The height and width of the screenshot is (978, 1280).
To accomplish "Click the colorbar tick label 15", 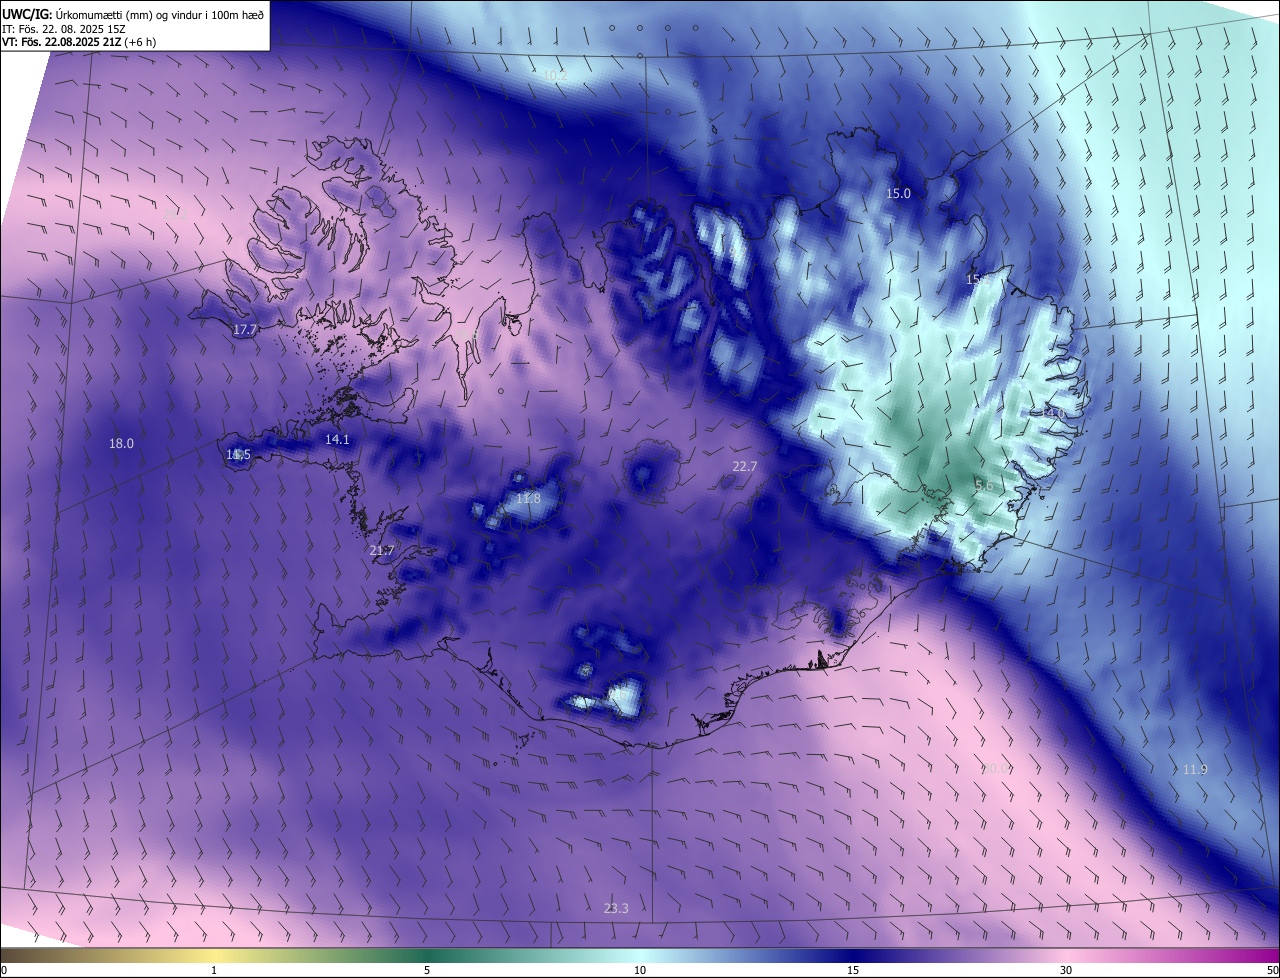I will (853, 970).
